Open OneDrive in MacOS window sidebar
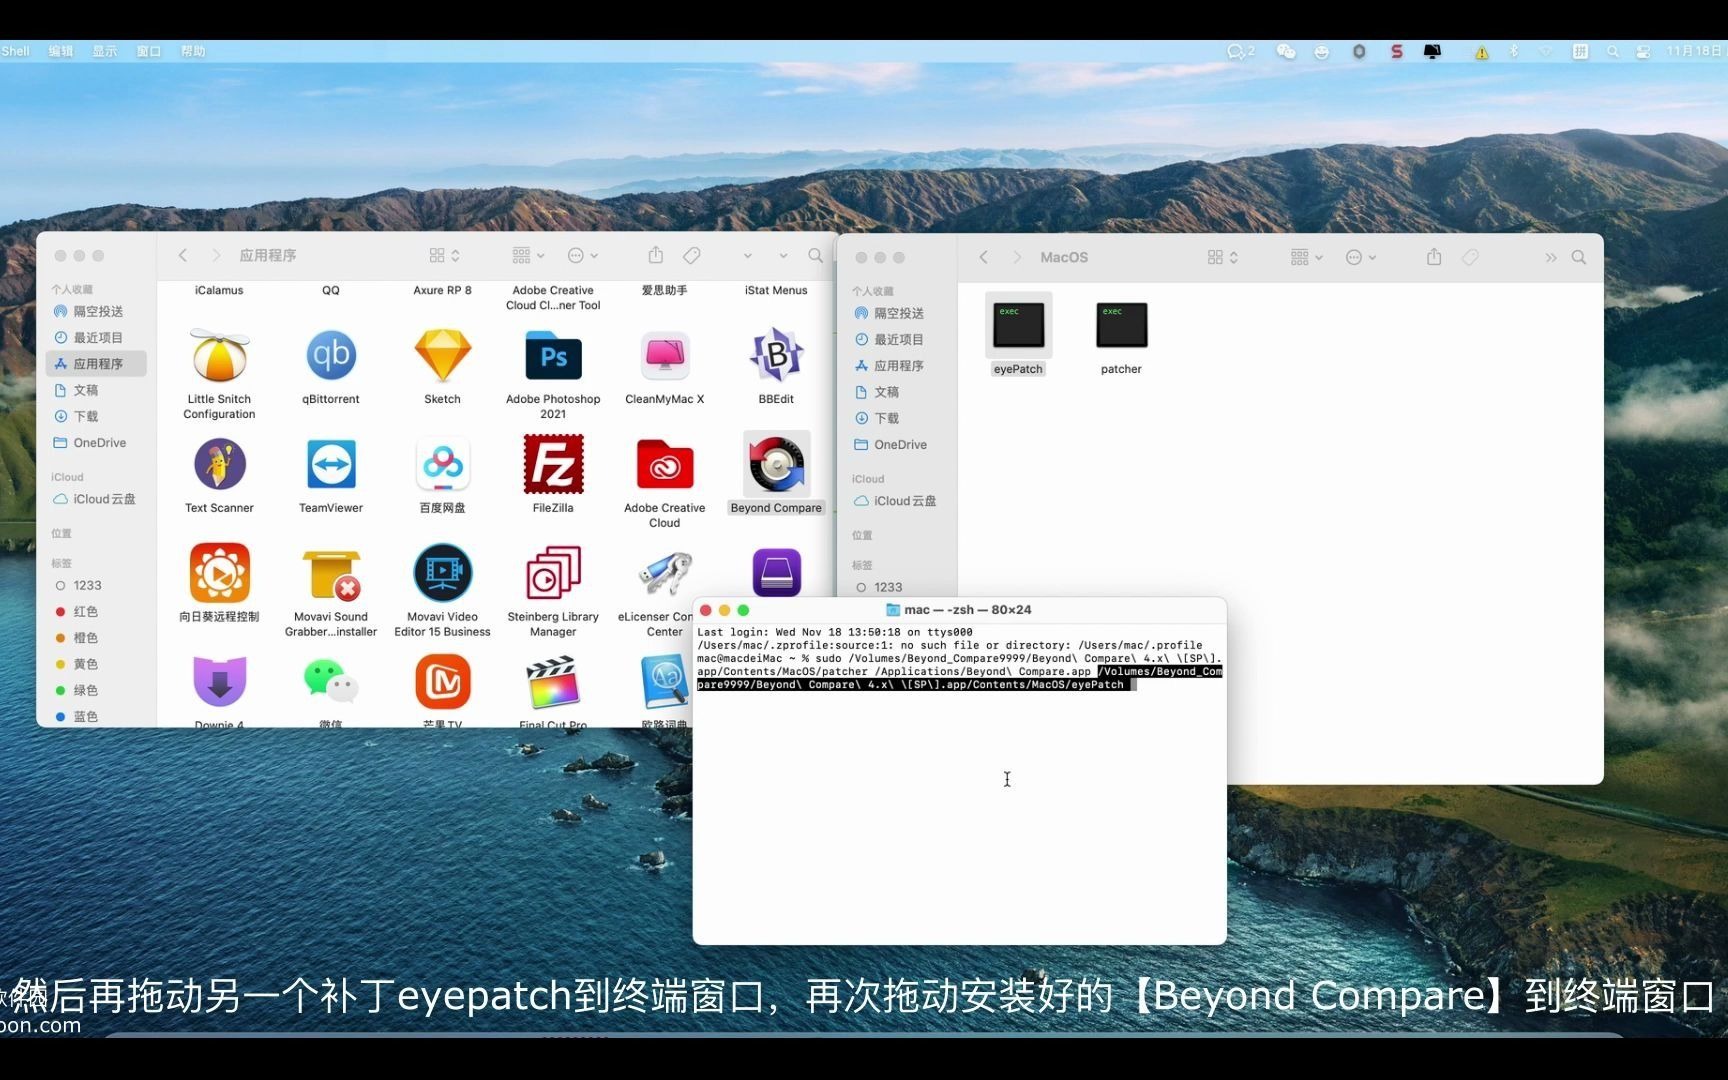 point(898,444)
